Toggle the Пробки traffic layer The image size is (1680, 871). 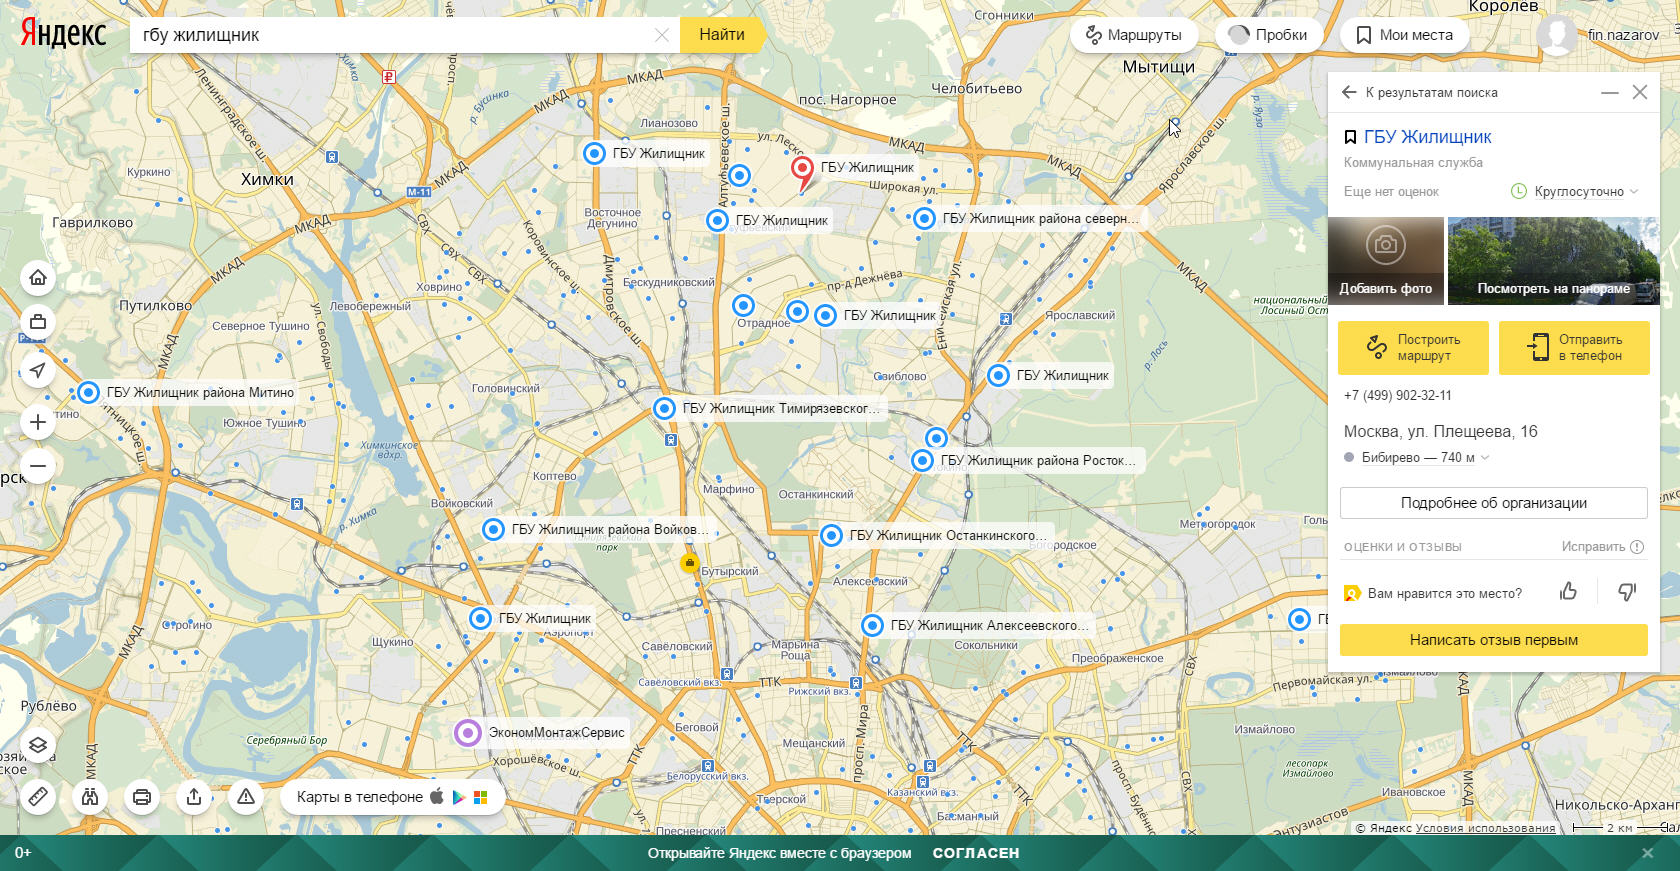click(x=1268, y=35)
